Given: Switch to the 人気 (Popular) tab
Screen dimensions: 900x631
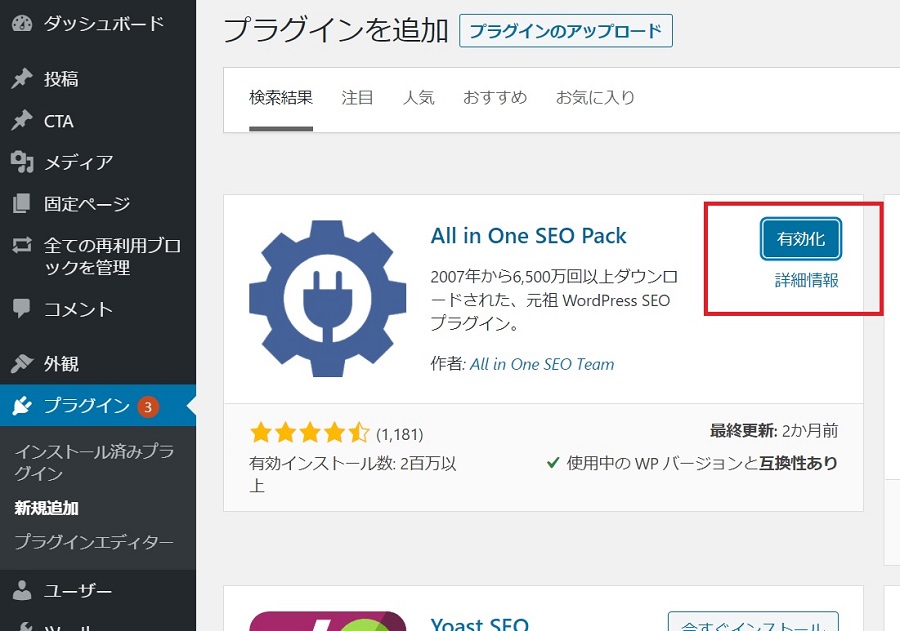Looking at the screenshot, I should (x=418, y=98).
